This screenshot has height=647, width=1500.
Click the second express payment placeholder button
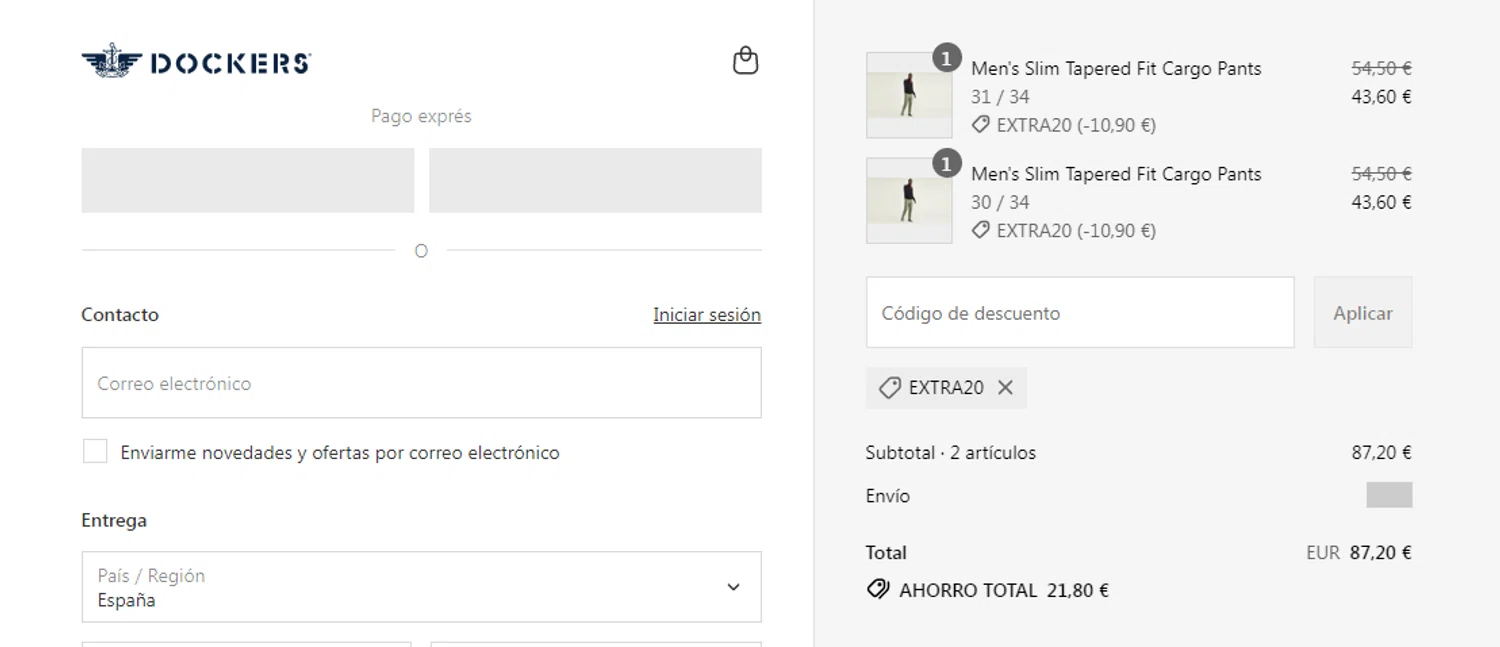(595, 180)
